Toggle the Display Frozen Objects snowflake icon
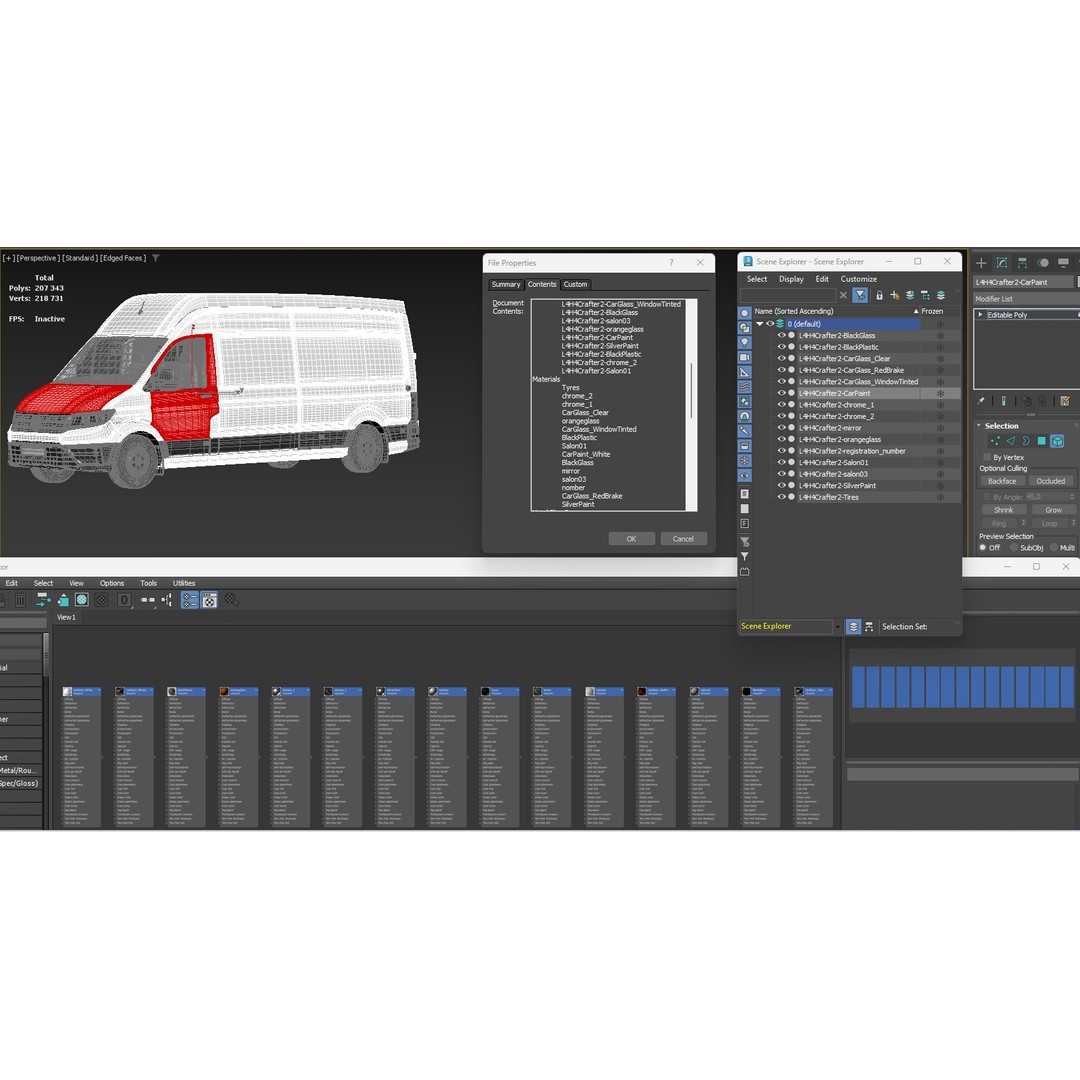Image resolution: width=1080 pixels, height=1080 pixels. tap(745, 460)
